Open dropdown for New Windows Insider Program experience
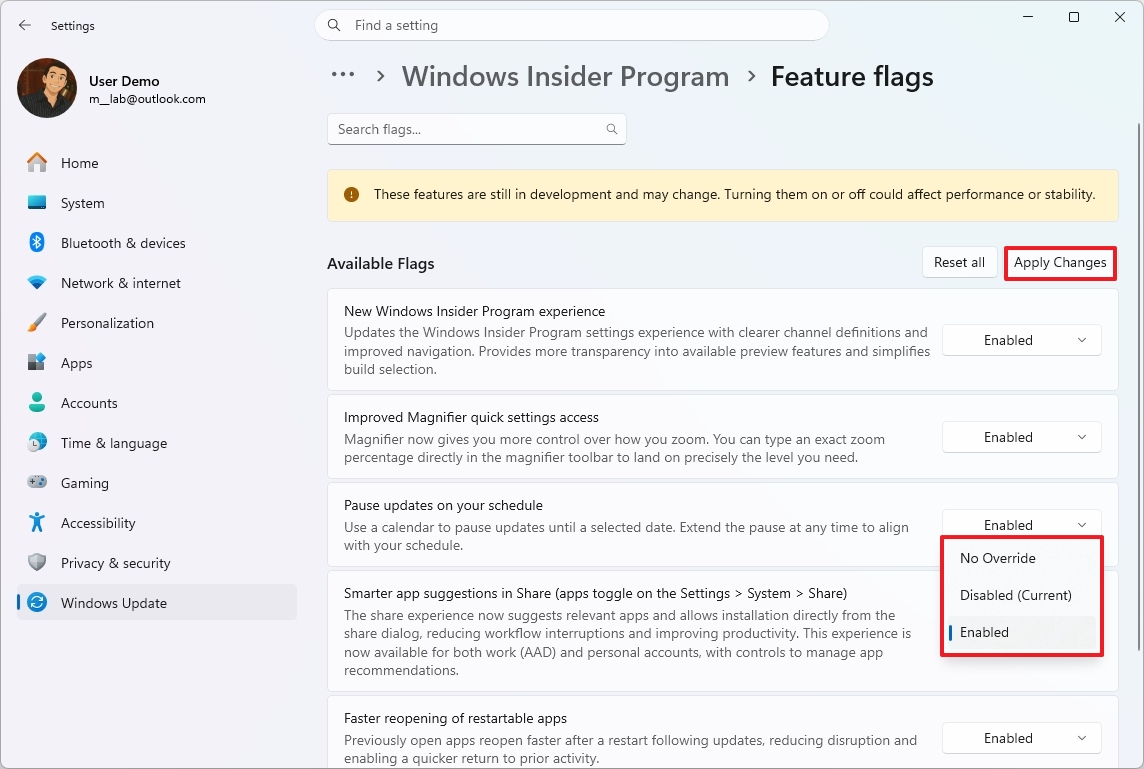The width and height of the screenshot is (1144, 769). pyautogui.click(x=1021, y=340)
